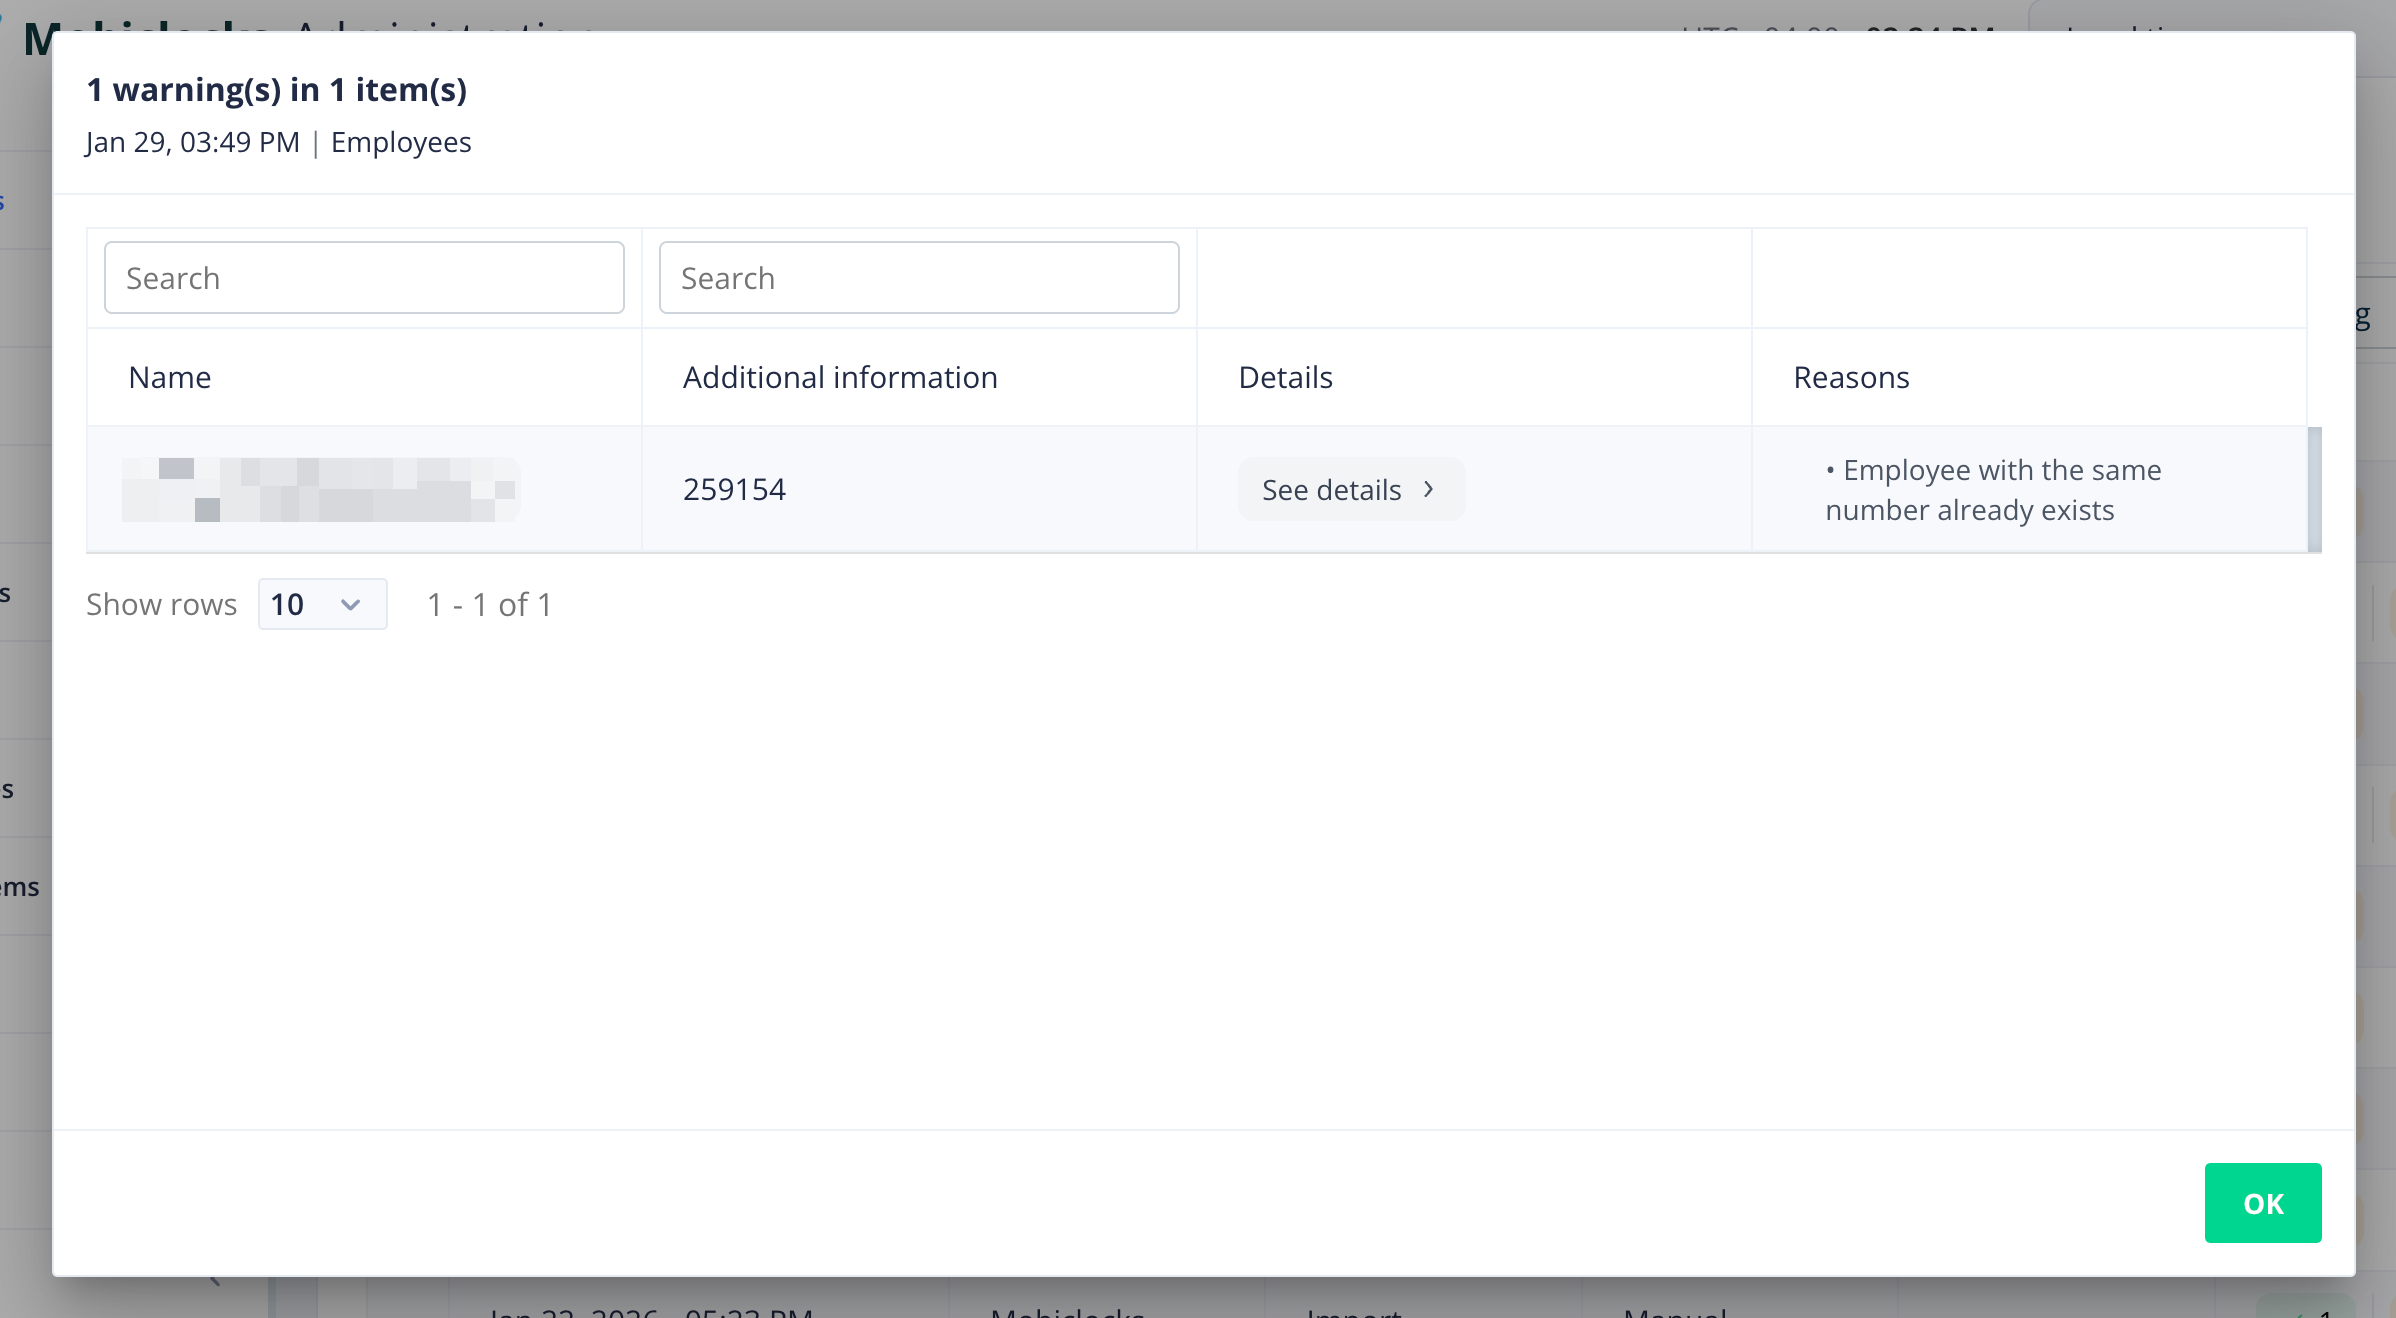2396x1318 pixels.
Task: Click the Show rows label
Action: tap(161, 604)
